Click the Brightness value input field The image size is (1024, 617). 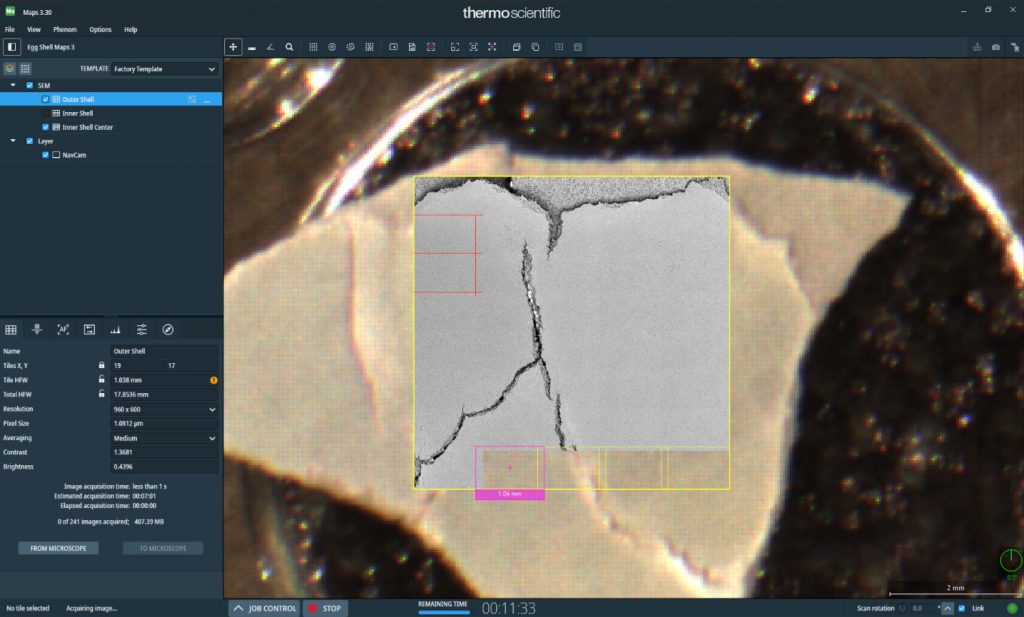(x=164, y=466)
